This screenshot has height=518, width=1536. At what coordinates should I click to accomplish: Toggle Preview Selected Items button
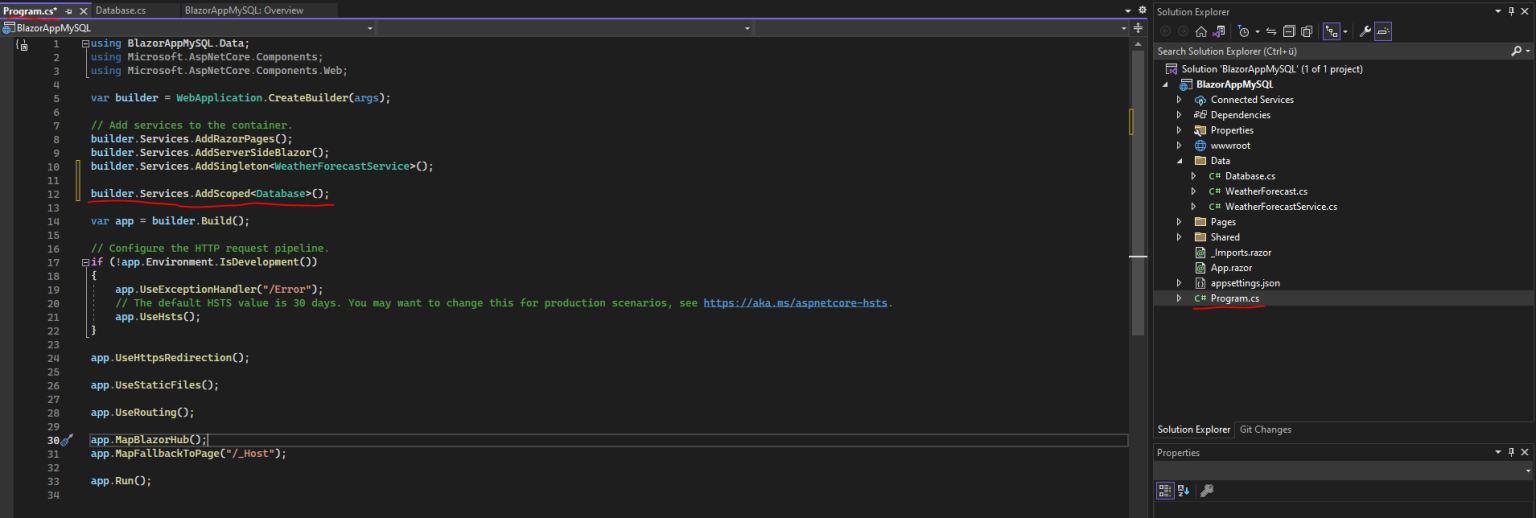[1383, 31]
